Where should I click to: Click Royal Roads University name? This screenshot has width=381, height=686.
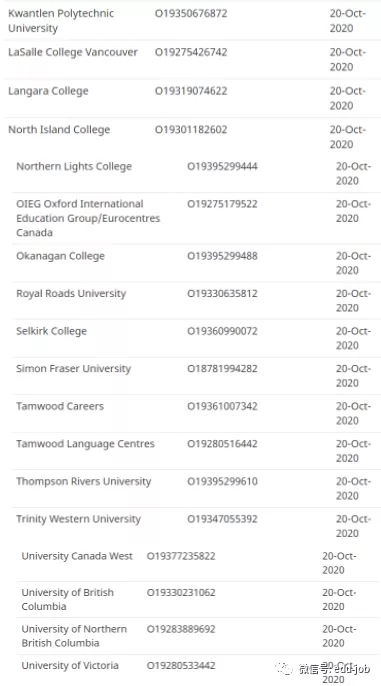point(71,294)
